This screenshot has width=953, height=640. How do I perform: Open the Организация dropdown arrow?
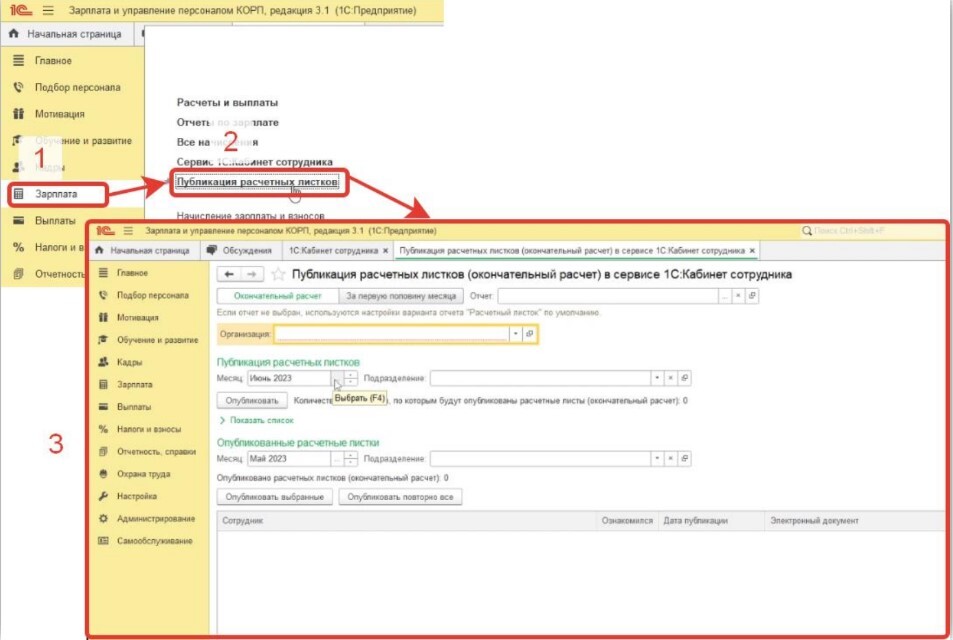[515, 334]
